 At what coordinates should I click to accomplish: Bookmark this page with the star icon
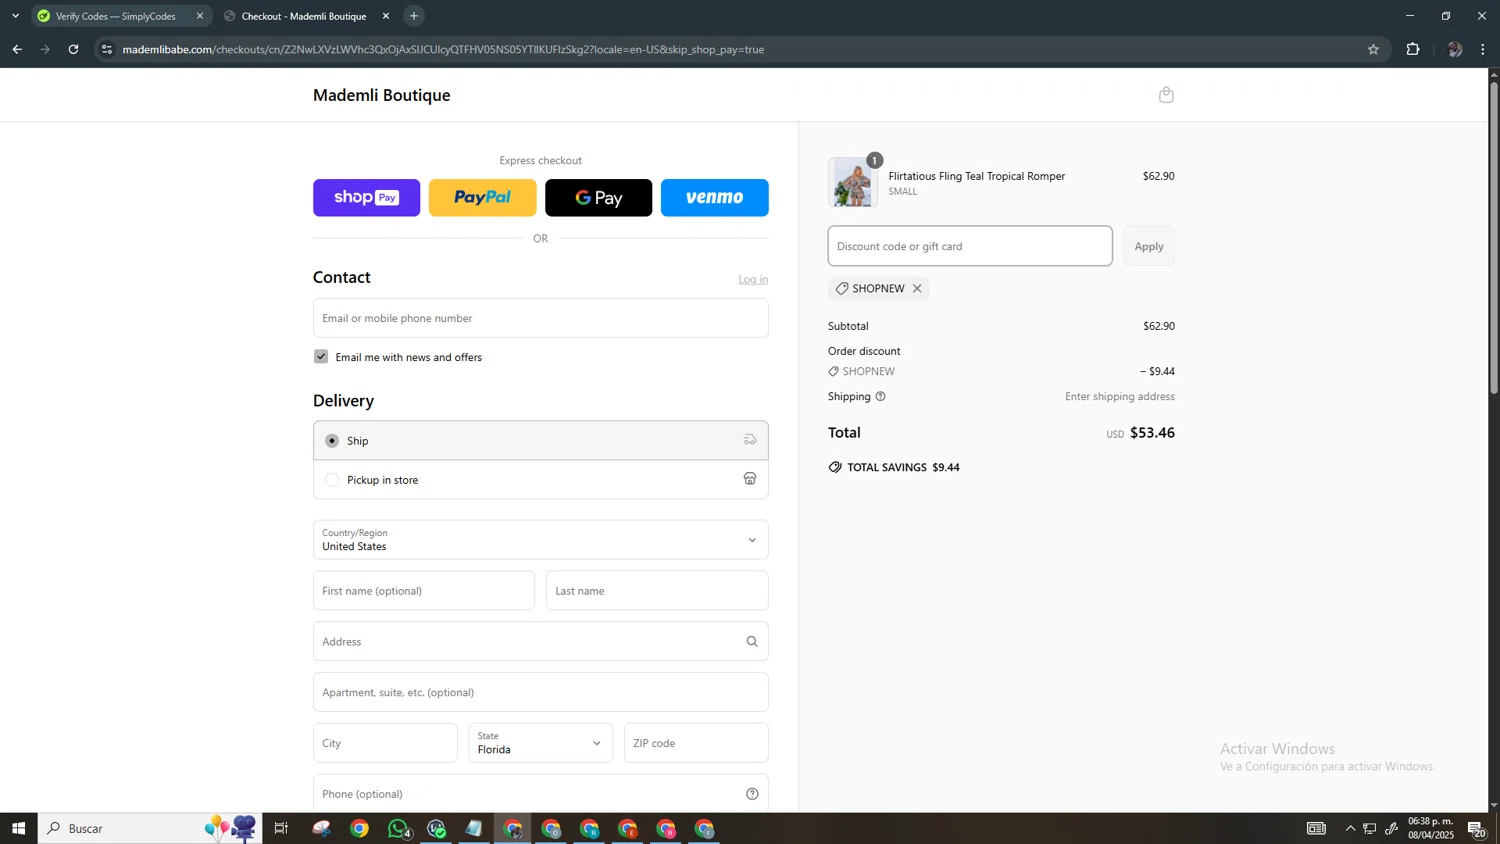(x=1373, y=49)
